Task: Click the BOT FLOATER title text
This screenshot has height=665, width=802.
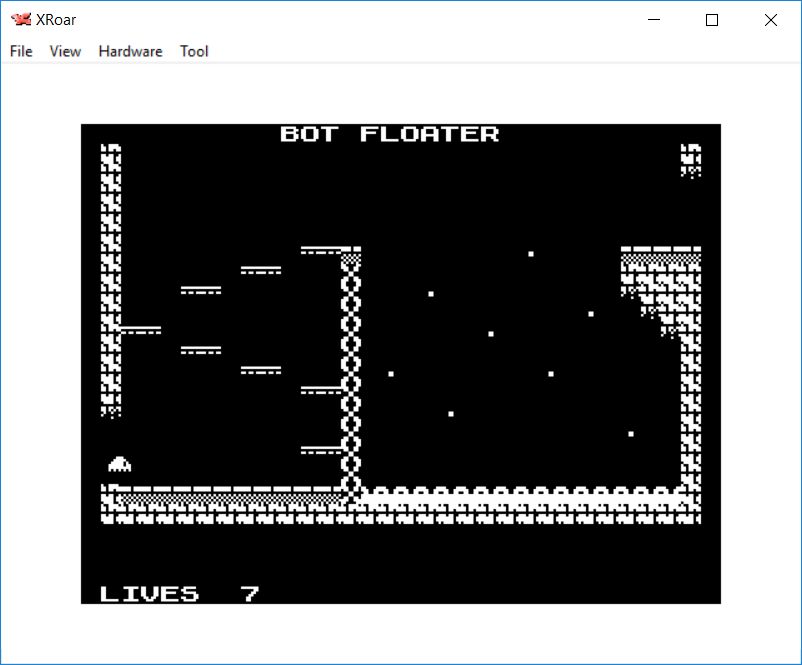Action: point(389,134)
